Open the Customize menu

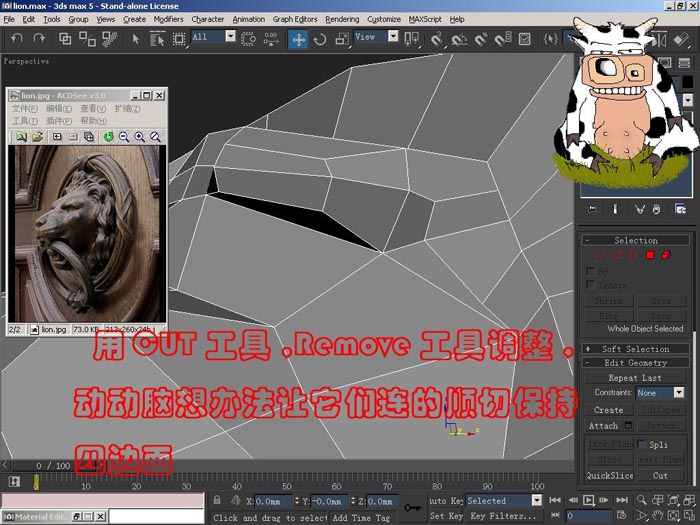(x=383, y=19)
